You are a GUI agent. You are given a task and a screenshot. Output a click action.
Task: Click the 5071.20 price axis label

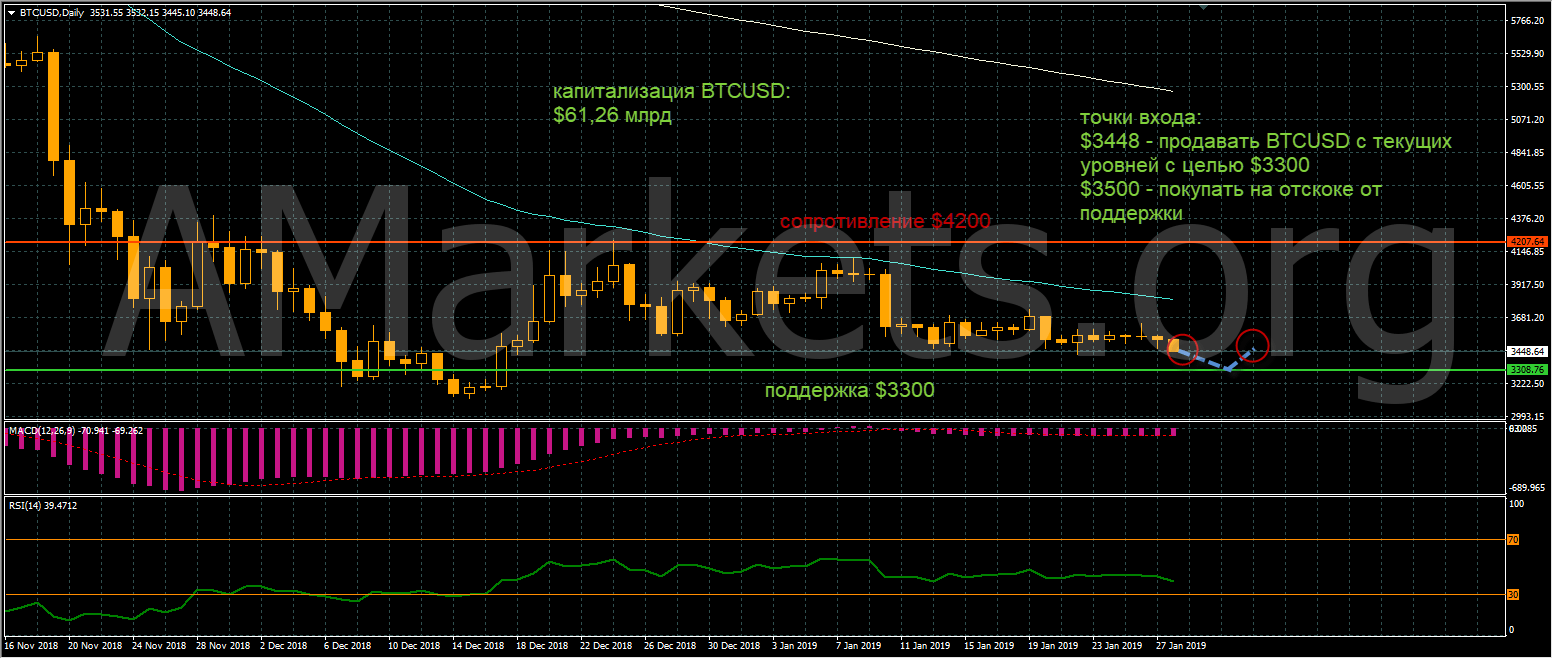pos(1529,120)
